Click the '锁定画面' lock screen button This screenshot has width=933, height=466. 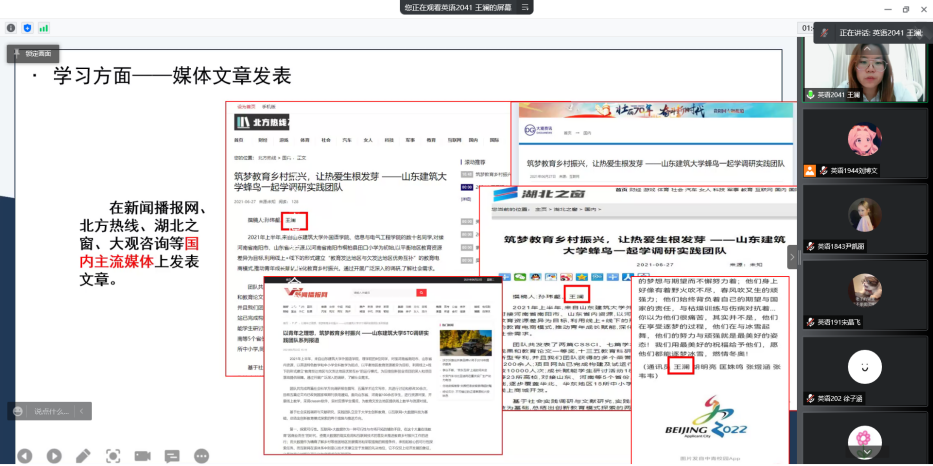[33, 54]
